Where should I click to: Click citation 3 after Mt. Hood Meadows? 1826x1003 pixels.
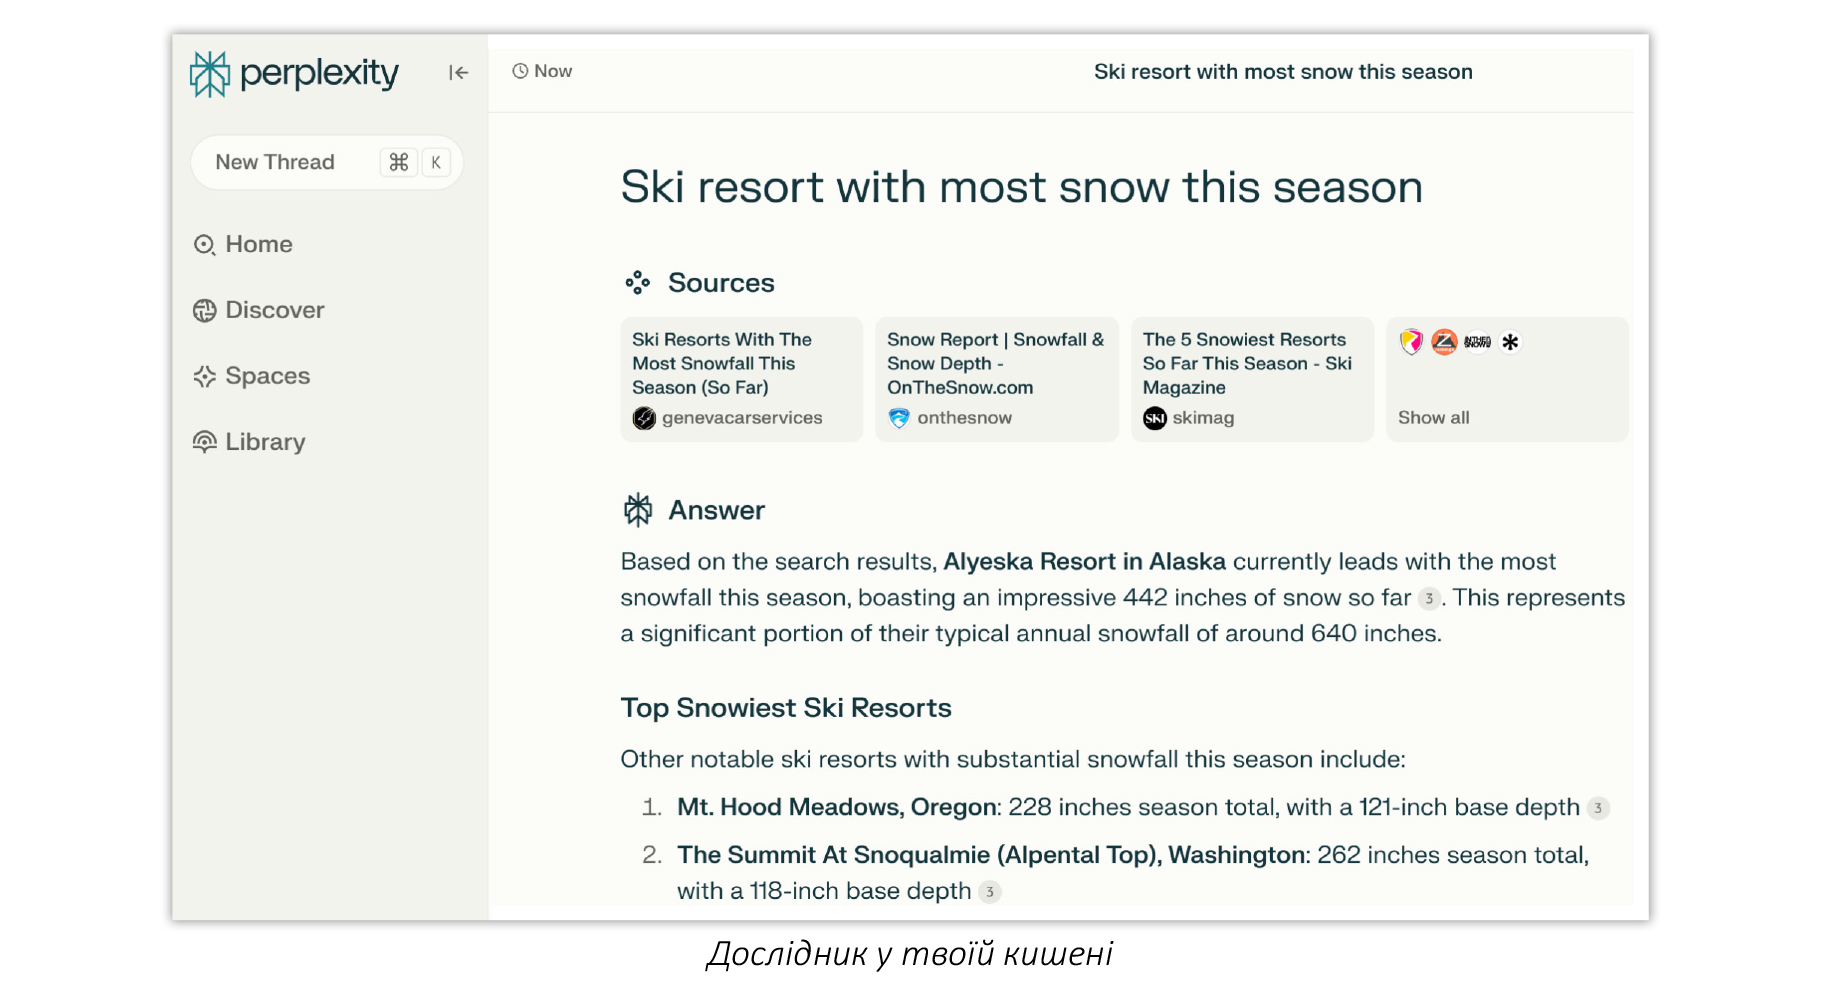tap(1598, 808)
